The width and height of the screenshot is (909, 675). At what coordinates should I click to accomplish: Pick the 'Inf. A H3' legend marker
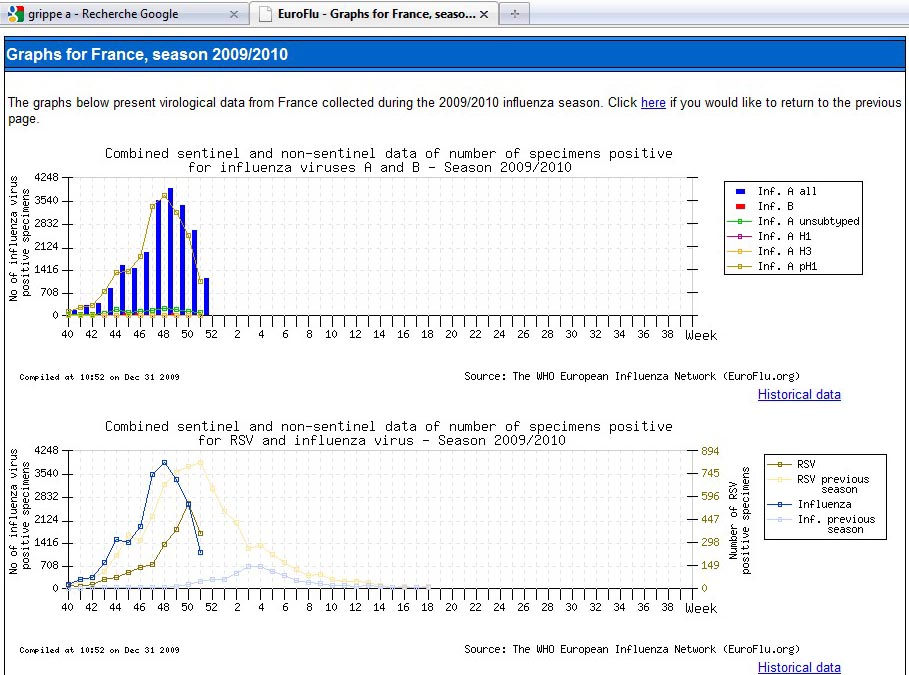(x=740, y=251)
